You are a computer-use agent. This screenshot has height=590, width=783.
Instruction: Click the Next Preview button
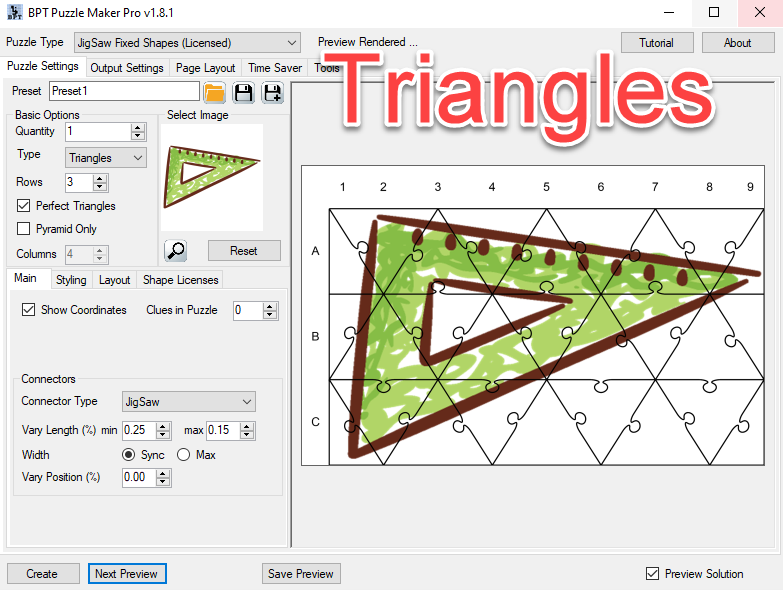point(126,574)
